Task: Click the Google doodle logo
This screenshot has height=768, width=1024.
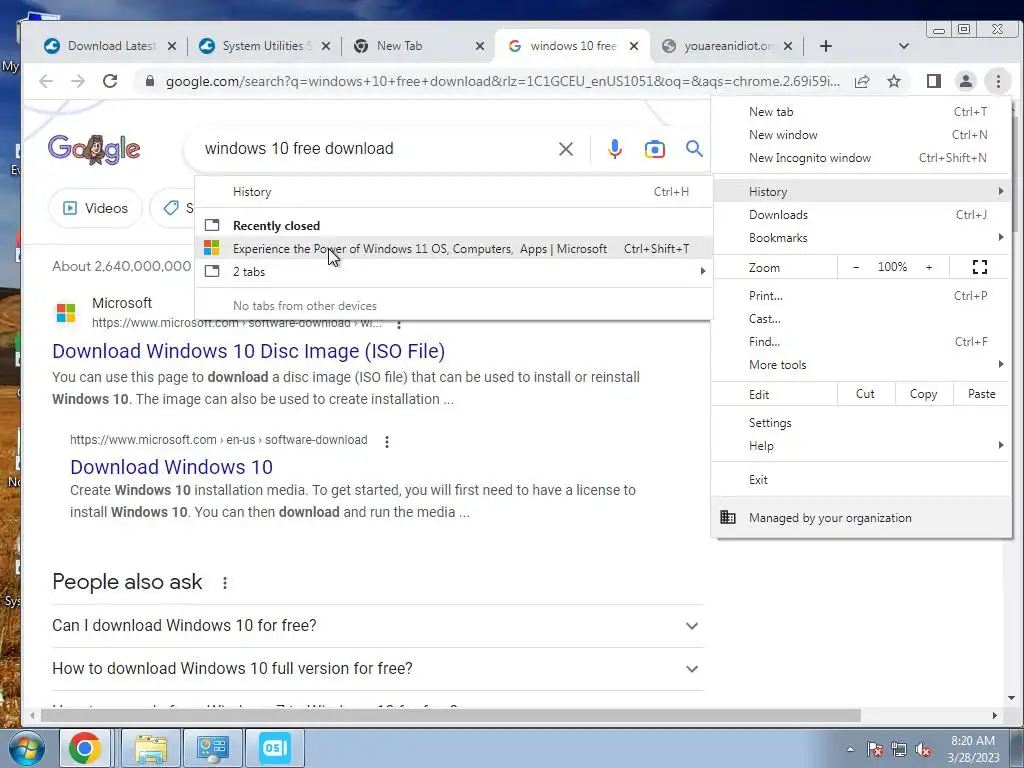Action: point(94,149)
